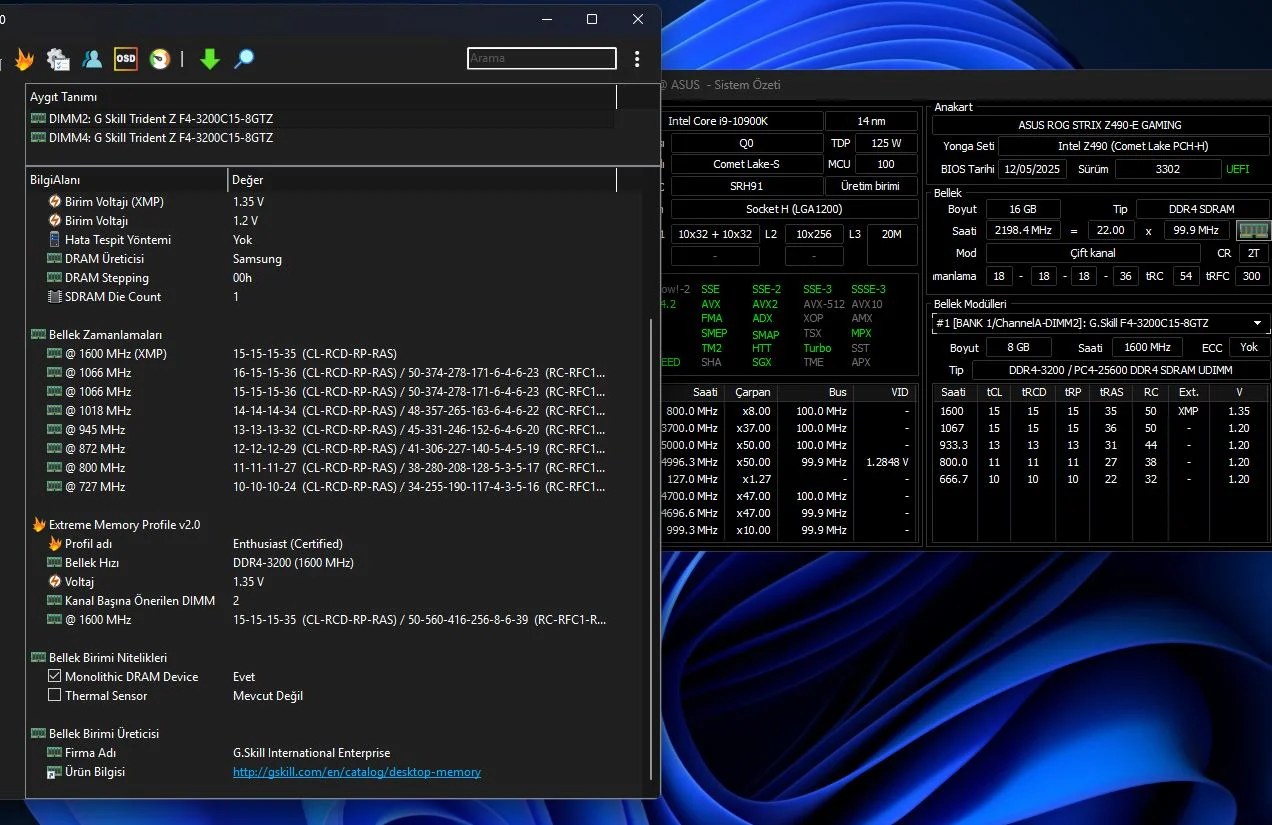Screen dimensions: 1272x825
Task: Click the BilgiAlanı column header
Action: 127,180
